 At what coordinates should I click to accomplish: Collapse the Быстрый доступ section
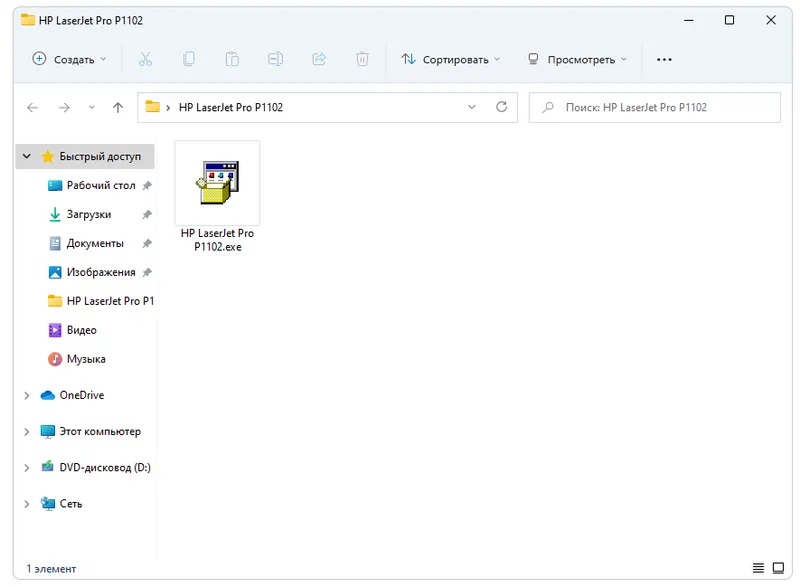[x=27, y=156]
